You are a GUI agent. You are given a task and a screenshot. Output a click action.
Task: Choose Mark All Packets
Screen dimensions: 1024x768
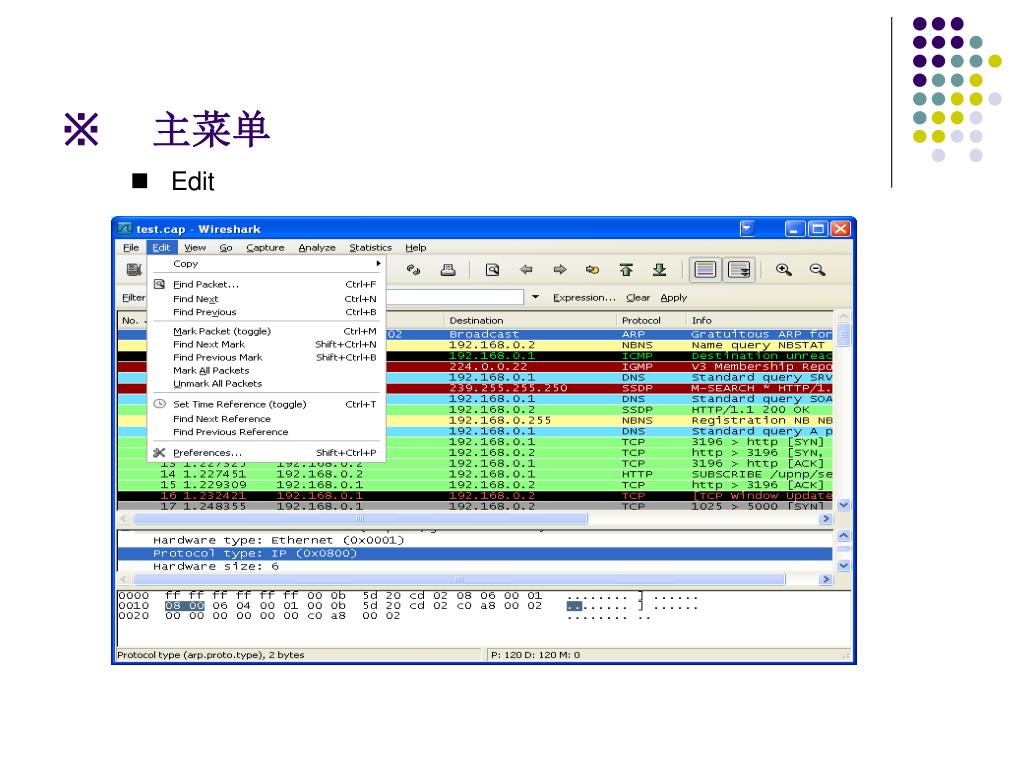[x=267, y=370]
